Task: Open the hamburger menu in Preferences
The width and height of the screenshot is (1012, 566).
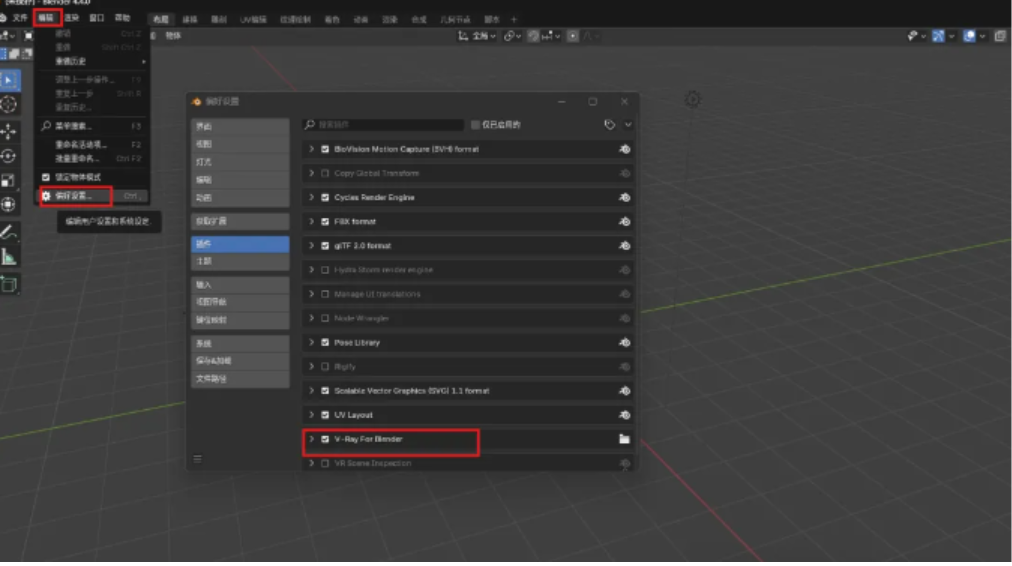Action: pos(197,459)
